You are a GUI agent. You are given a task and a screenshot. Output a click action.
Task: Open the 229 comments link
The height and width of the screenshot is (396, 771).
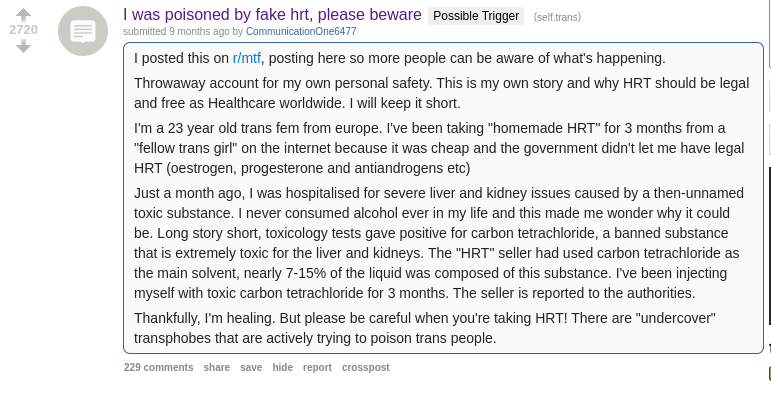tap(158, 367)
